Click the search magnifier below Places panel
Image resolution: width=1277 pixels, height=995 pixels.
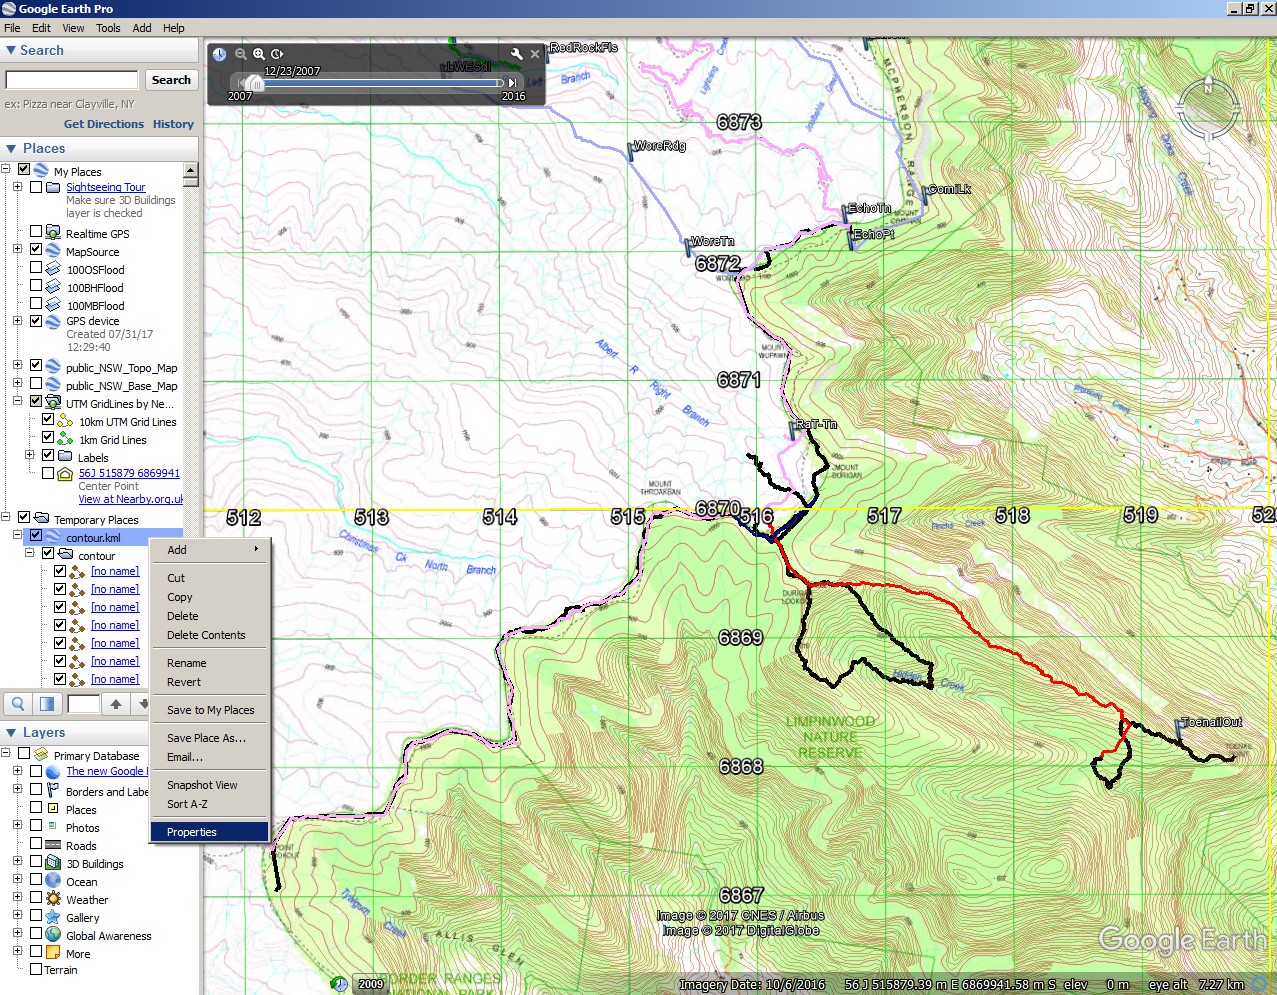tap(18, 704)
